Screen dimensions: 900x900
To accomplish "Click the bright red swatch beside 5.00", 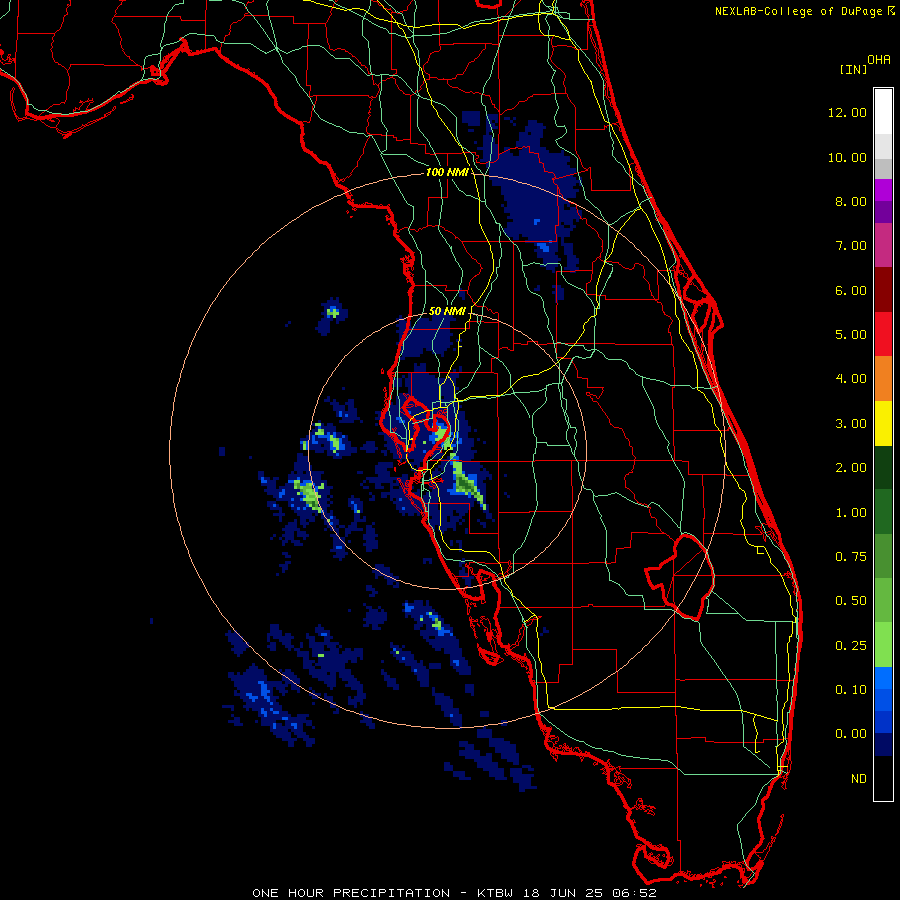I will pos(883,334).
